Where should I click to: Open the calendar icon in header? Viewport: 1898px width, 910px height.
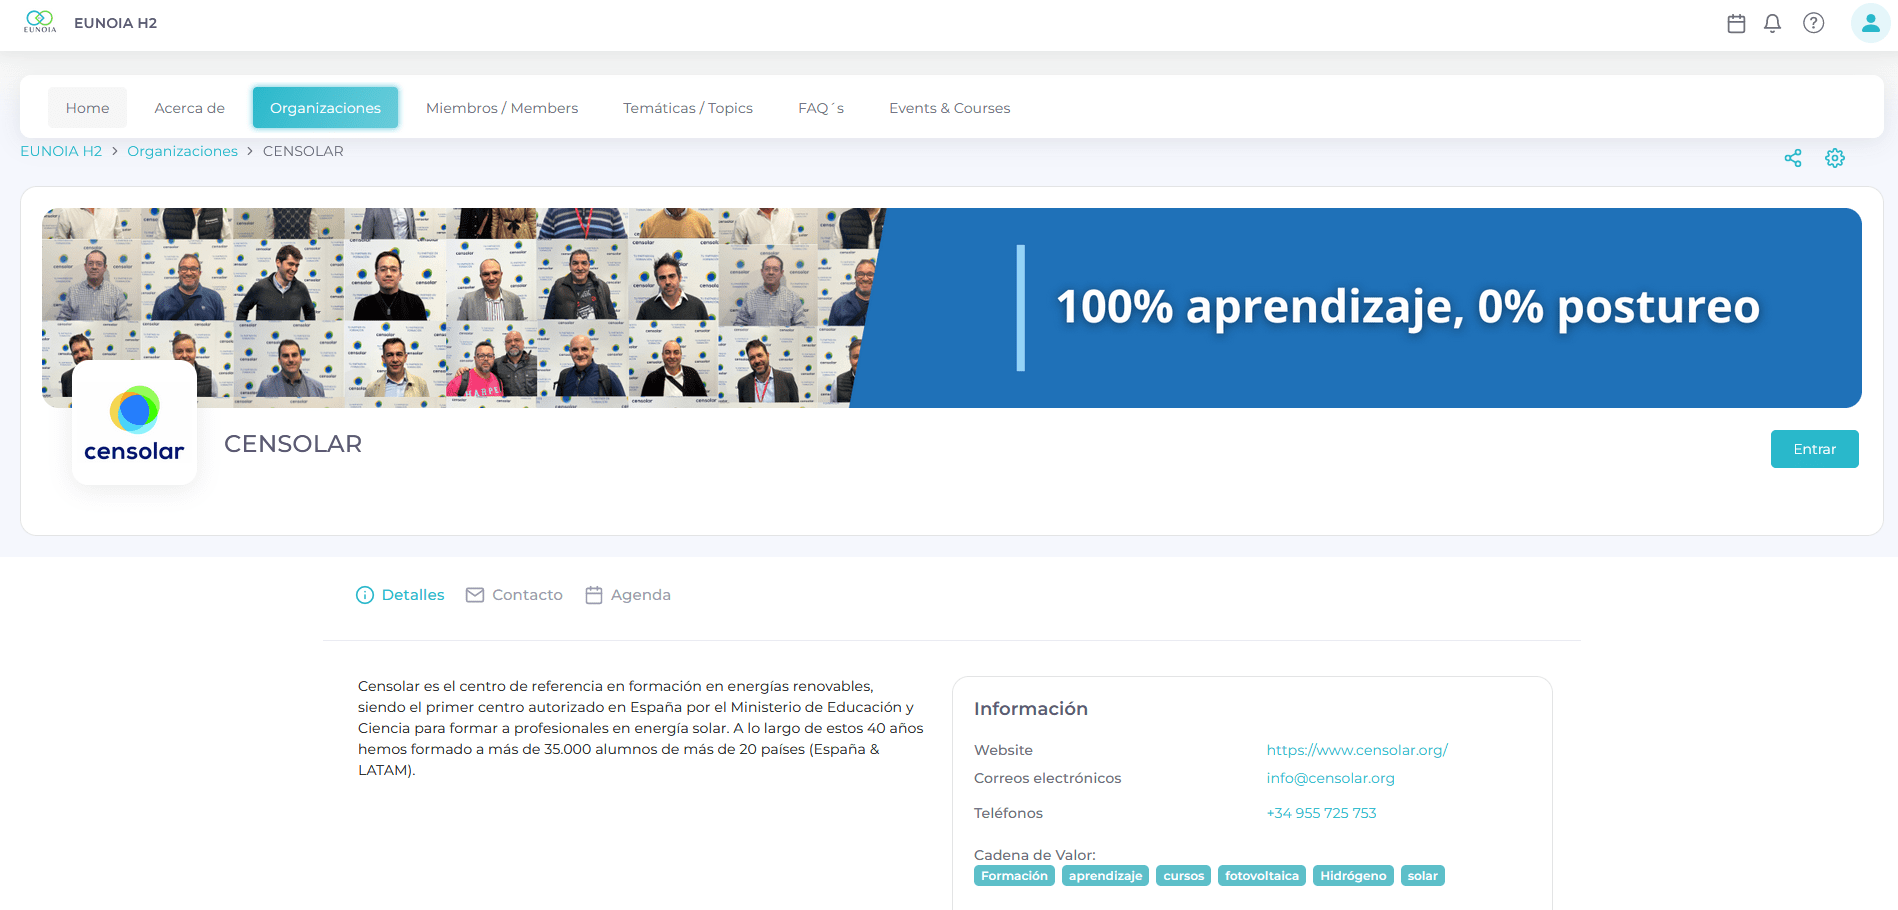pos(1736,23)
